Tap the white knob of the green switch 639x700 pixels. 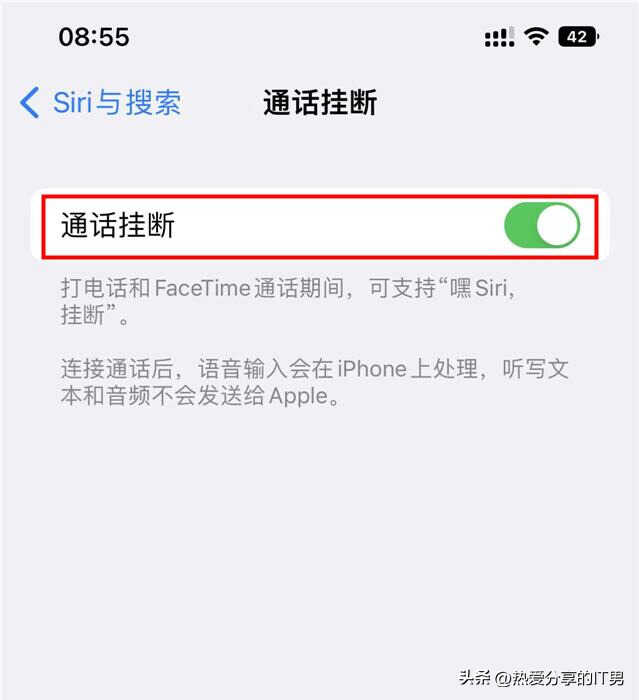[x=556, y=225]
